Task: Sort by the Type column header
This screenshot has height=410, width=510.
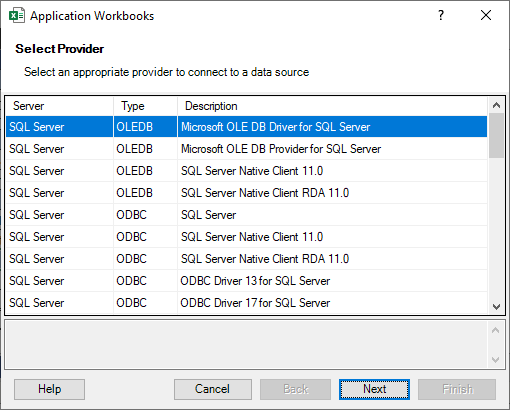Action: tap(145, 106)
